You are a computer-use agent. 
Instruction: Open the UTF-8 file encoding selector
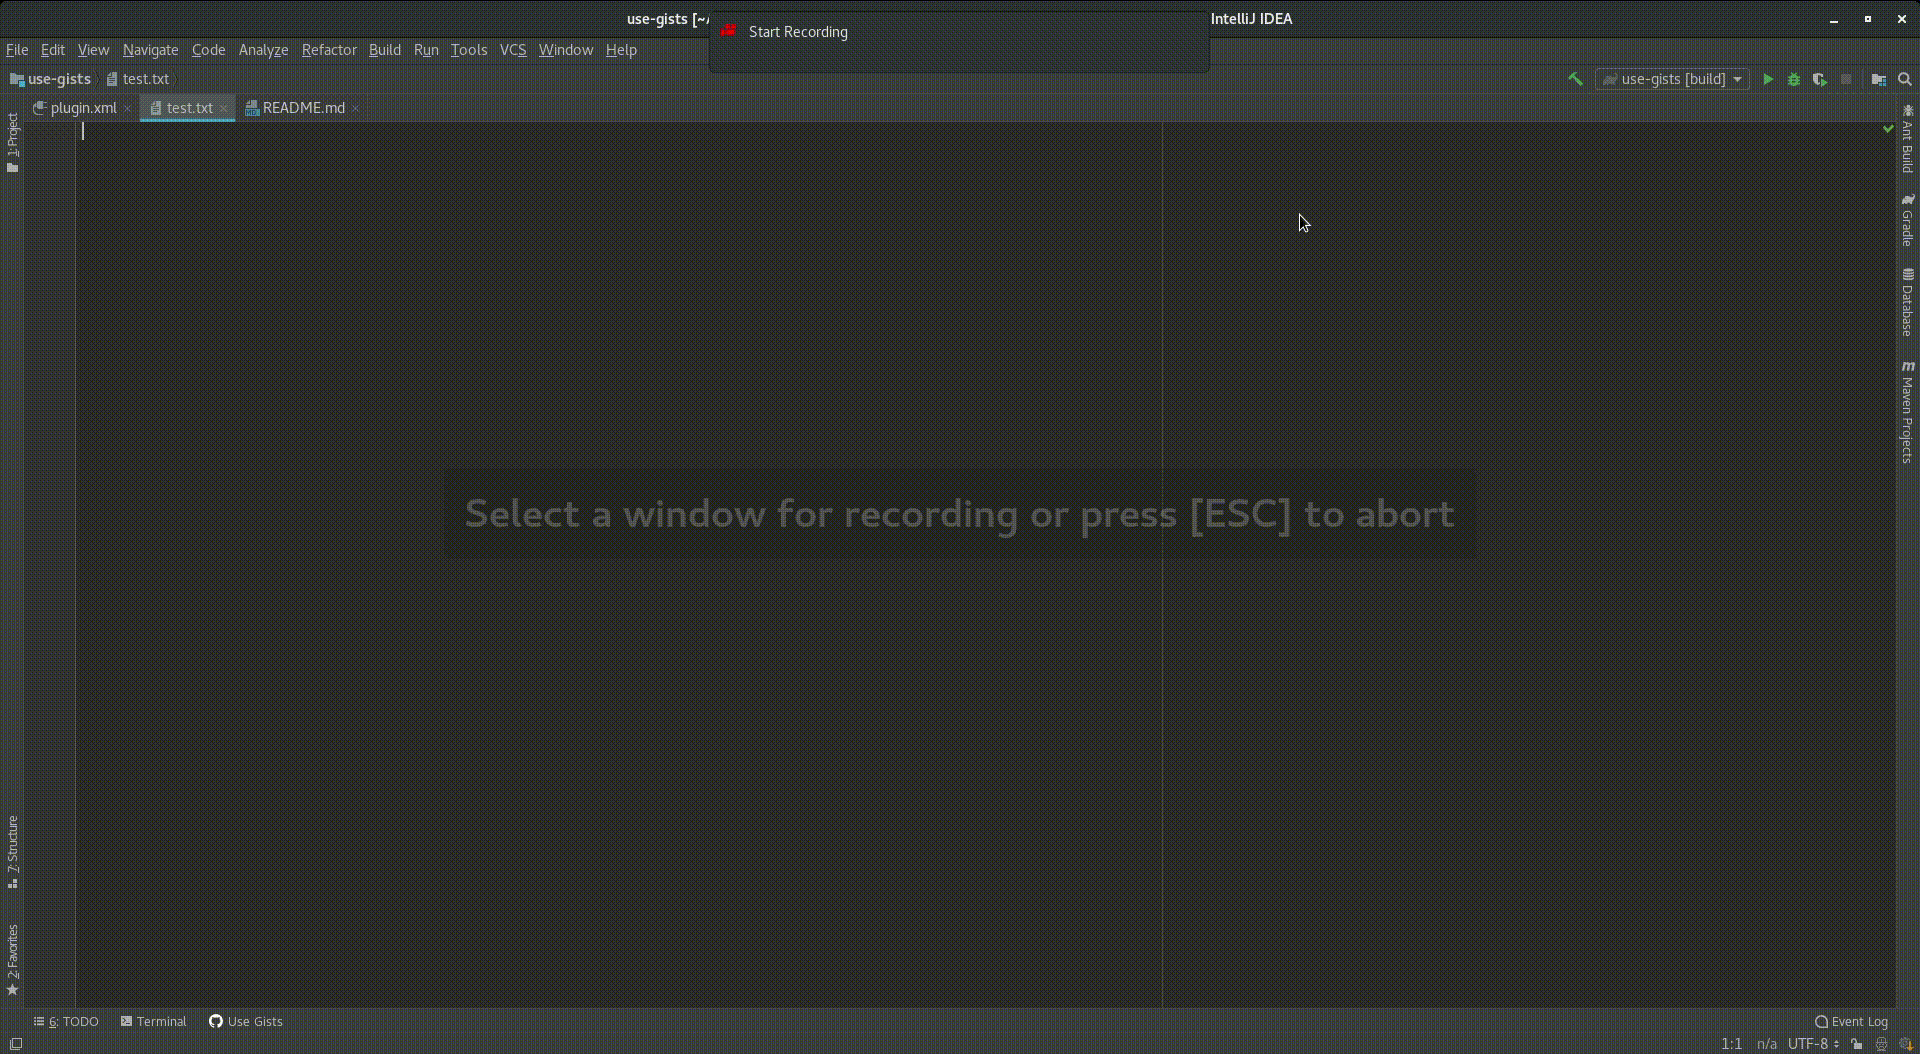coord(1812,1044)
